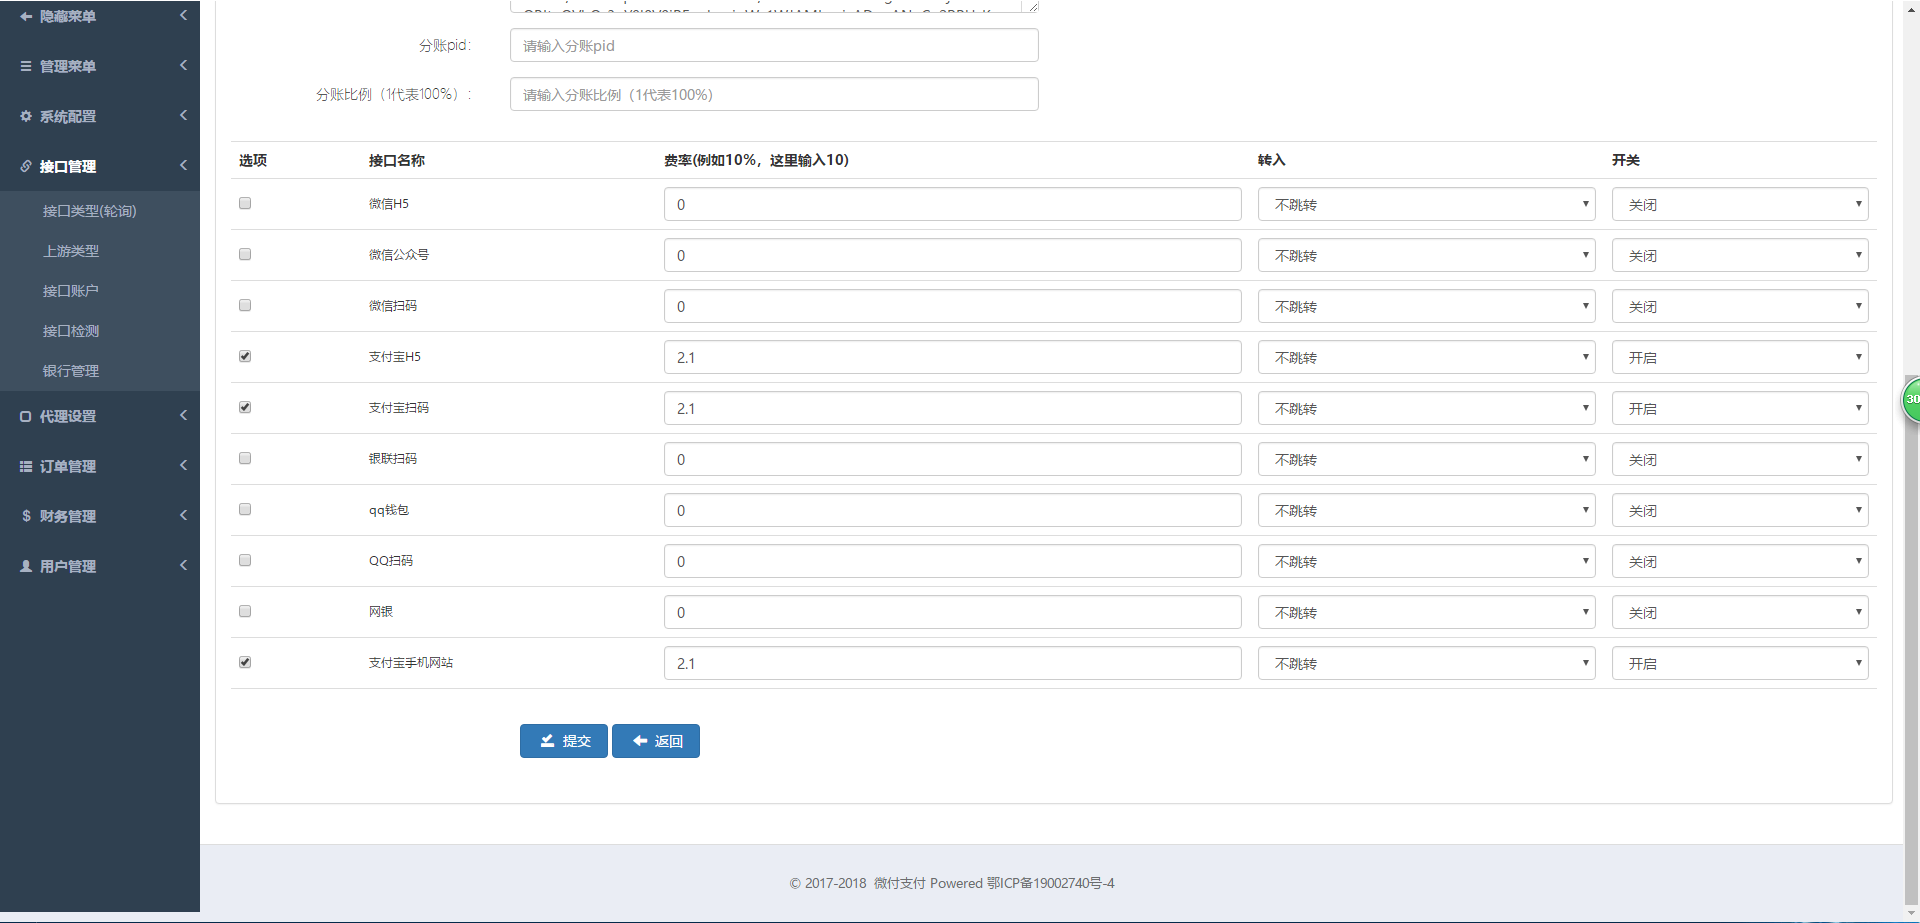
Task: Click the dollar icon beside 财务管理
Action: [26, 516]
